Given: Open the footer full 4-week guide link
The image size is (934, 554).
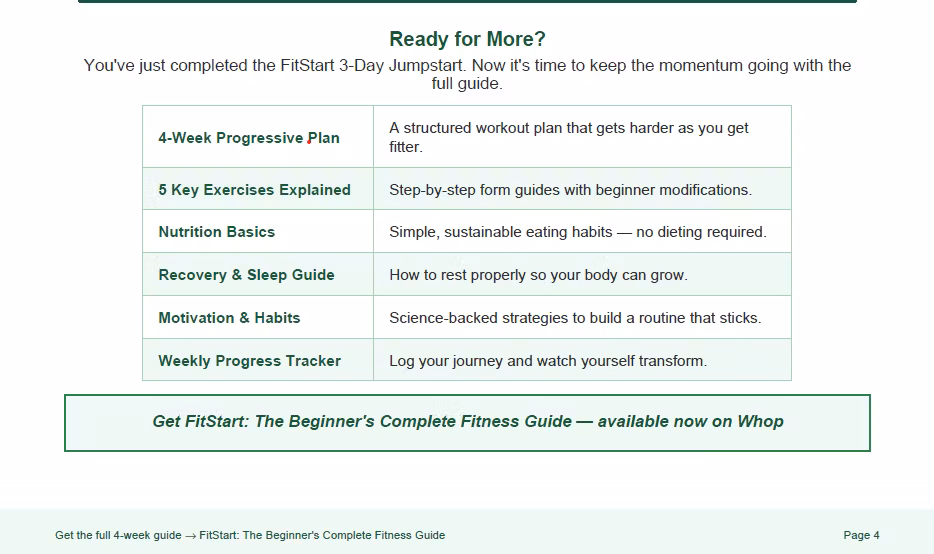Looking at the screenshot, I should [x=250, y=535].
